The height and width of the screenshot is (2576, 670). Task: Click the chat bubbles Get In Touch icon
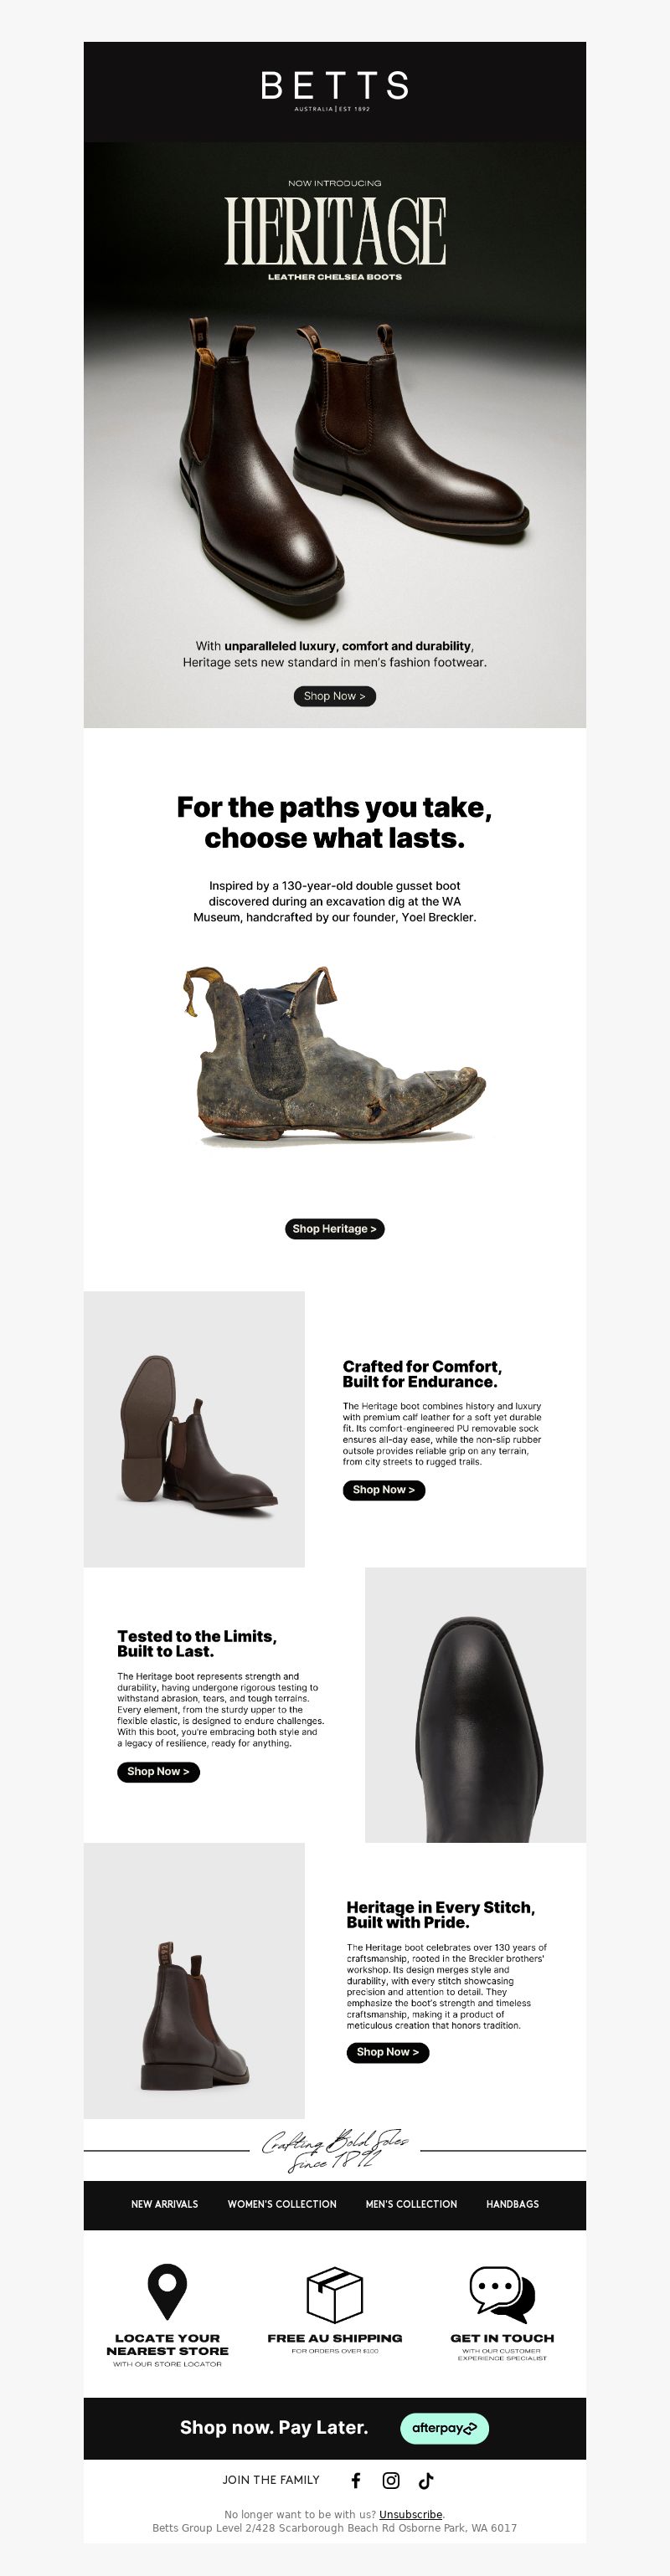tap(502, 2294)
